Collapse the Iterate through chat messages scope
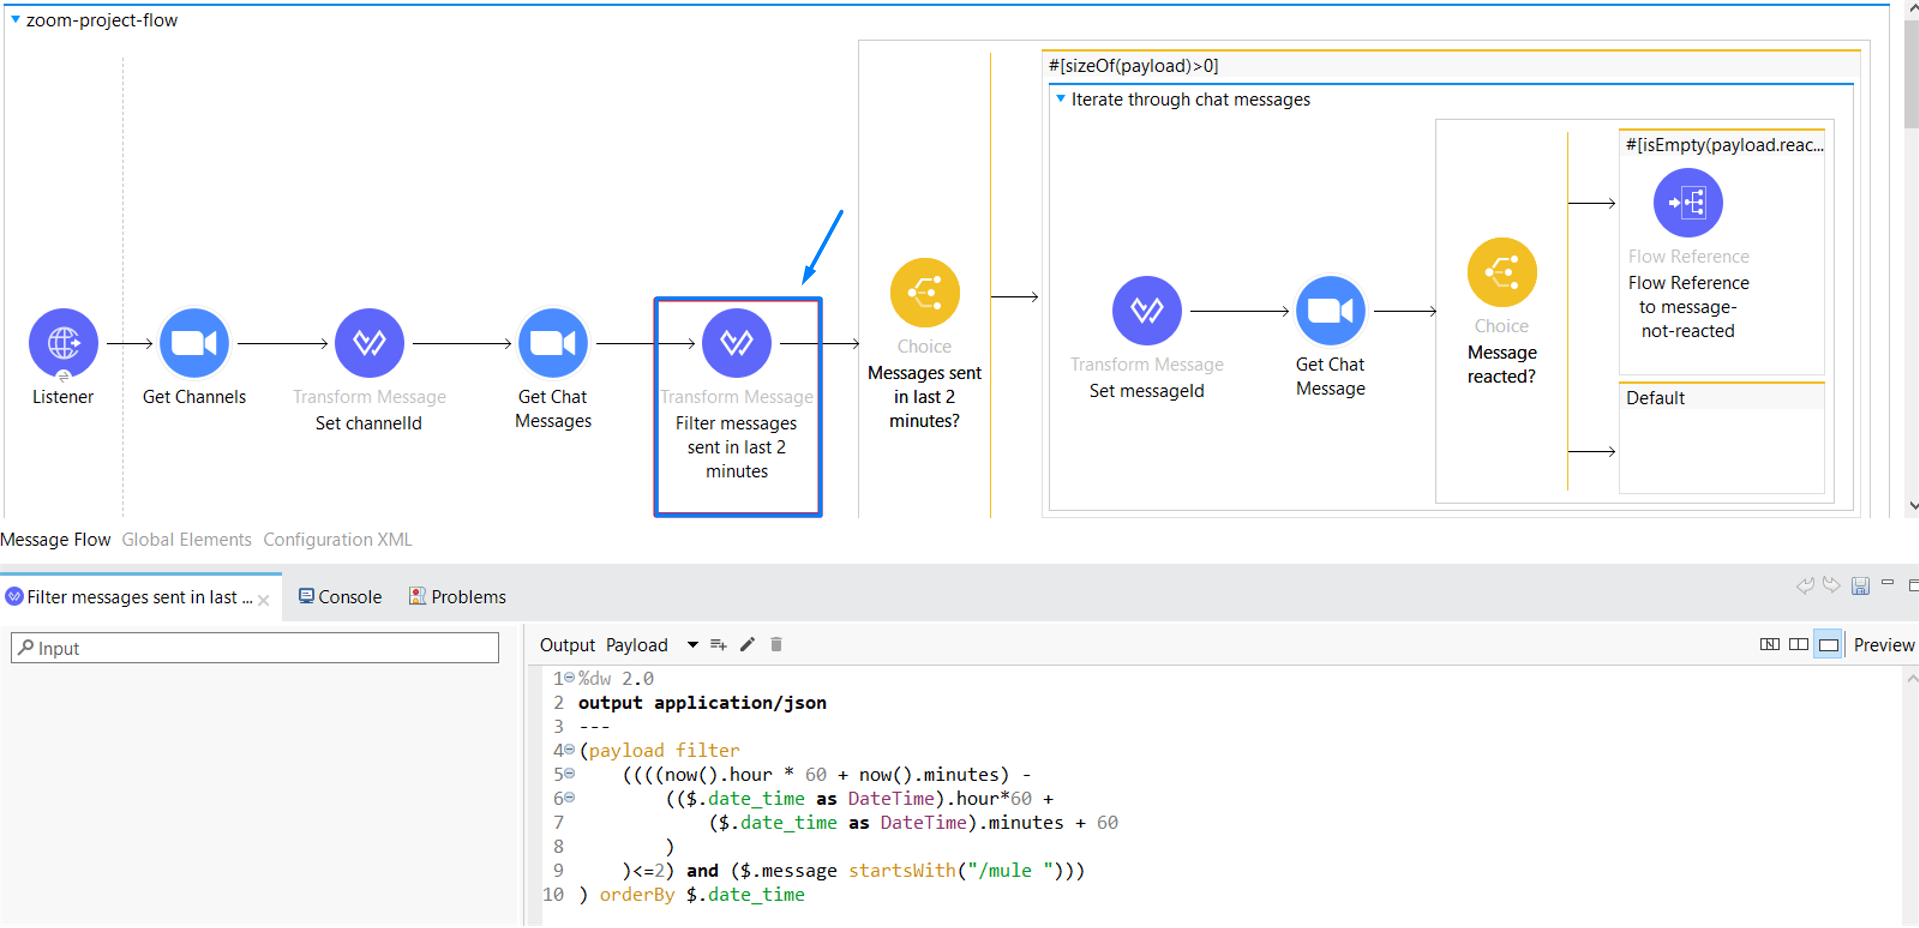The width and height of the screenshot is (1919, 928). 1060,98
